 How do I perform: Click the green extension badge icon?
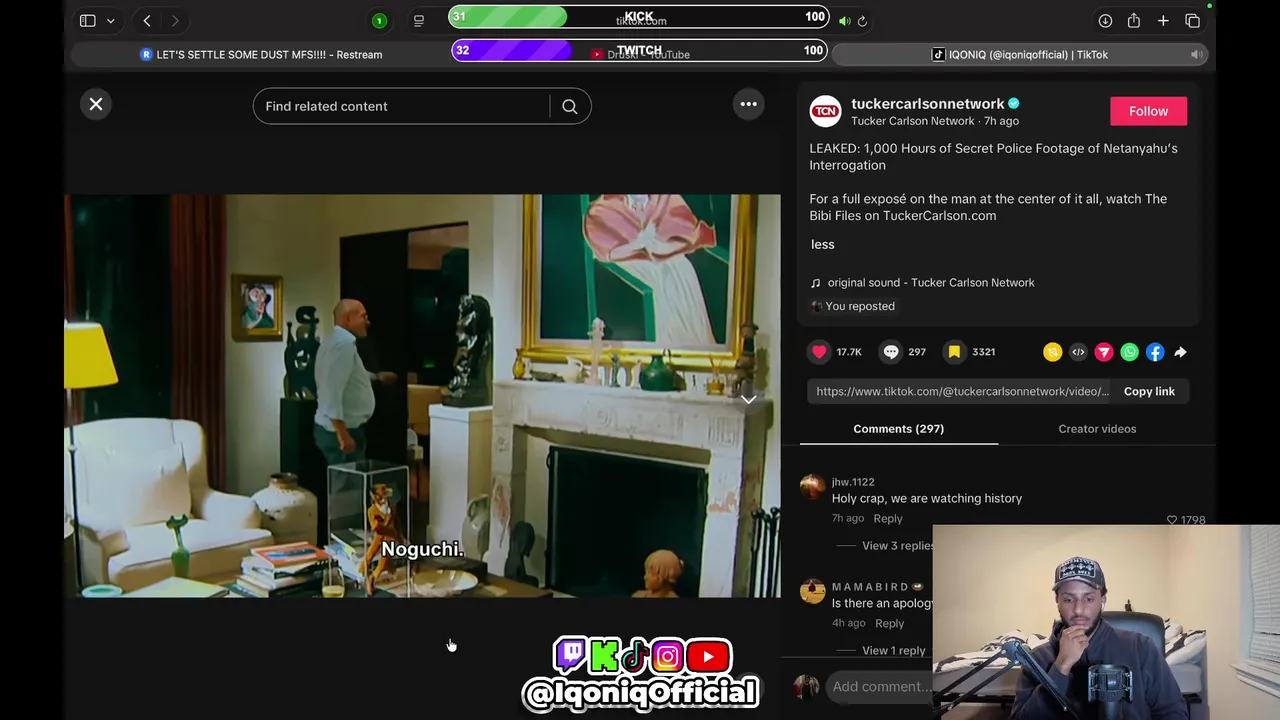pyautogui.click(x=379, y=21)
